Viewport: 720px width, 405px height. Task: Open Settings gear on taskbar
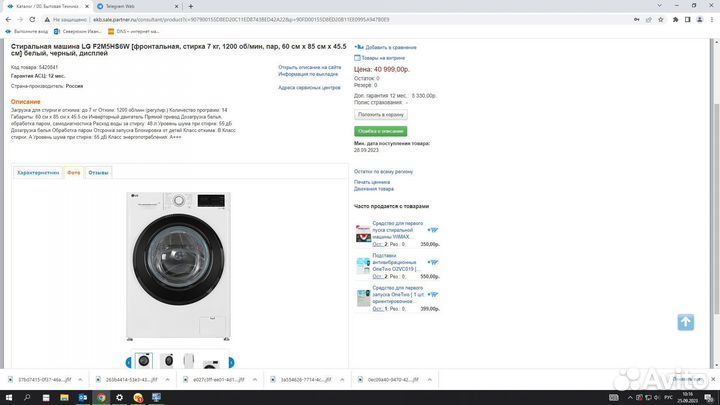click(x=119, y=398)
